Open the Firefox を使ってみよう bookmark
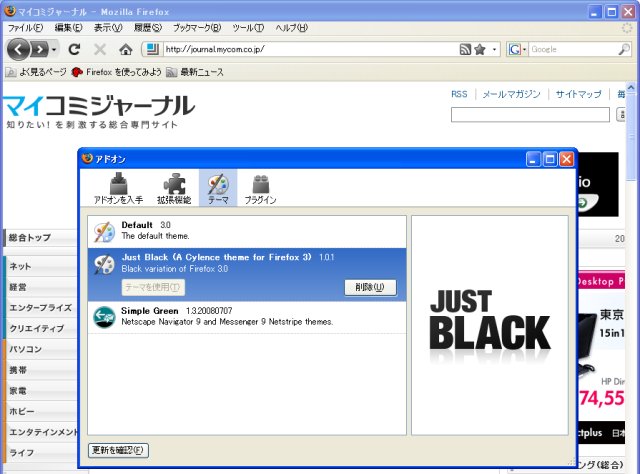640x474 pixels. coord(116,72)
